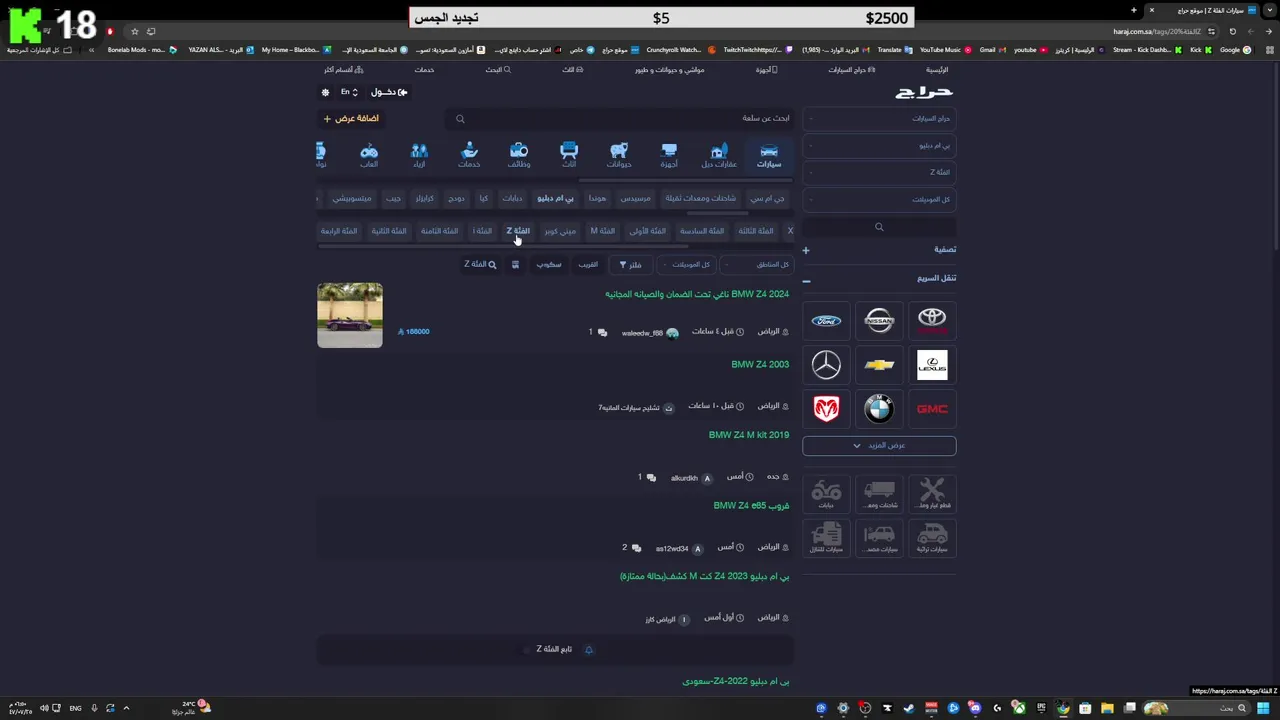Pick the GMC brand logo
Screen dimensions: 1280x720
[x=932, y=408]
